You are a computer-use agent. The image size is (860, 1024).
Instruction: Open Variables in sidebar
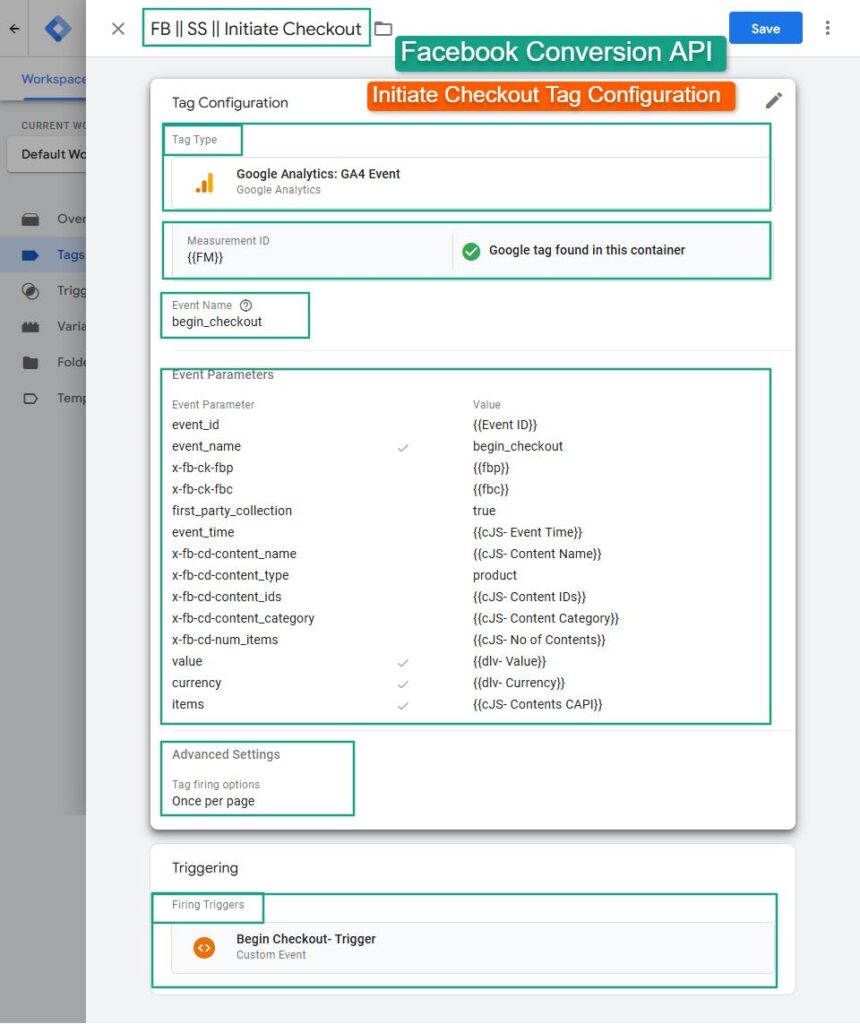pyautogui.click(x=43, y=326)
